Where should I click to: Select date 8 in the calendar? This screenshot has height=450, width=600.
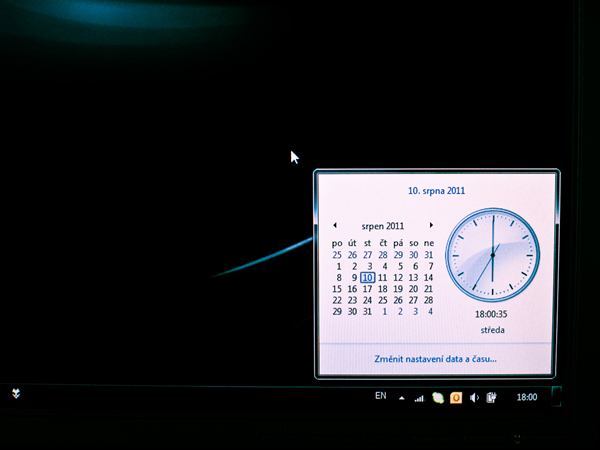click(x=339, y=277)
